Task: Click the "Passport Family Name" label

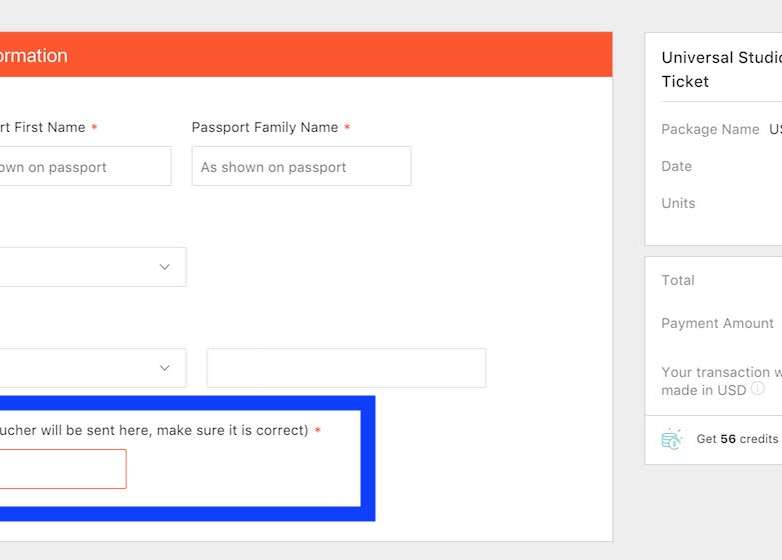Action: [x=264, y=127]
